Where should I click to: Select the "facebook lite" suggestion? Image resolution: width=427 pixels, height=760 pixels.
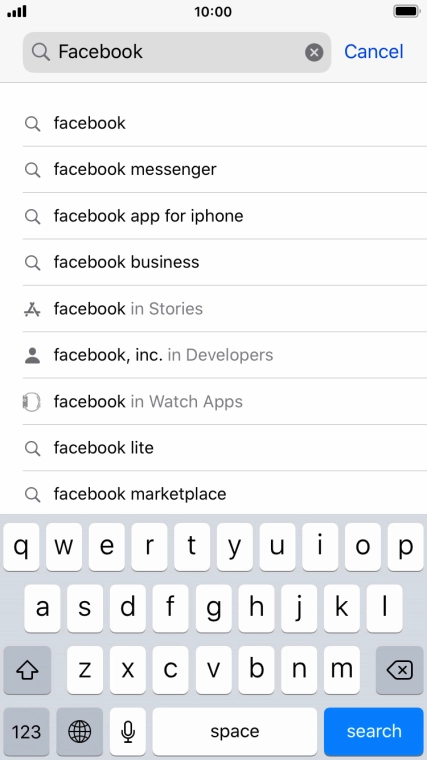pyautogui.click(x=225, y=448)
